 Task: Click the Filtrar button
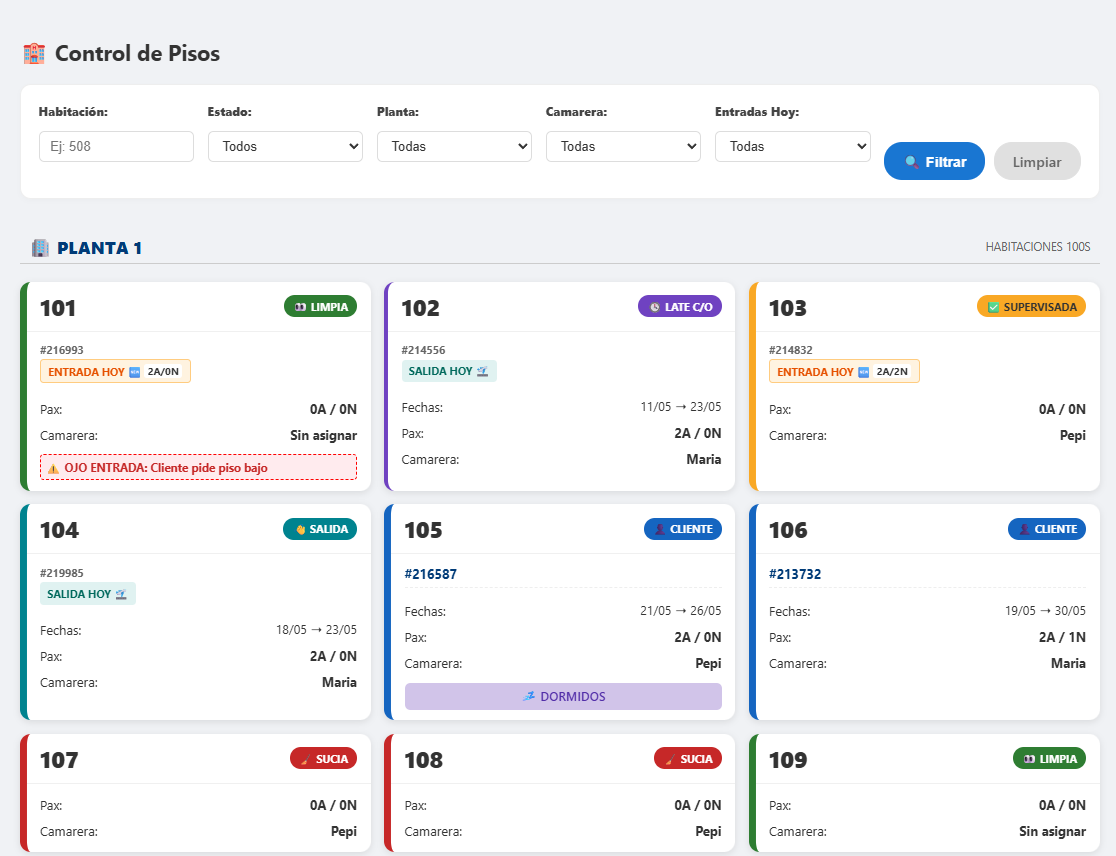tap(935, 162)
